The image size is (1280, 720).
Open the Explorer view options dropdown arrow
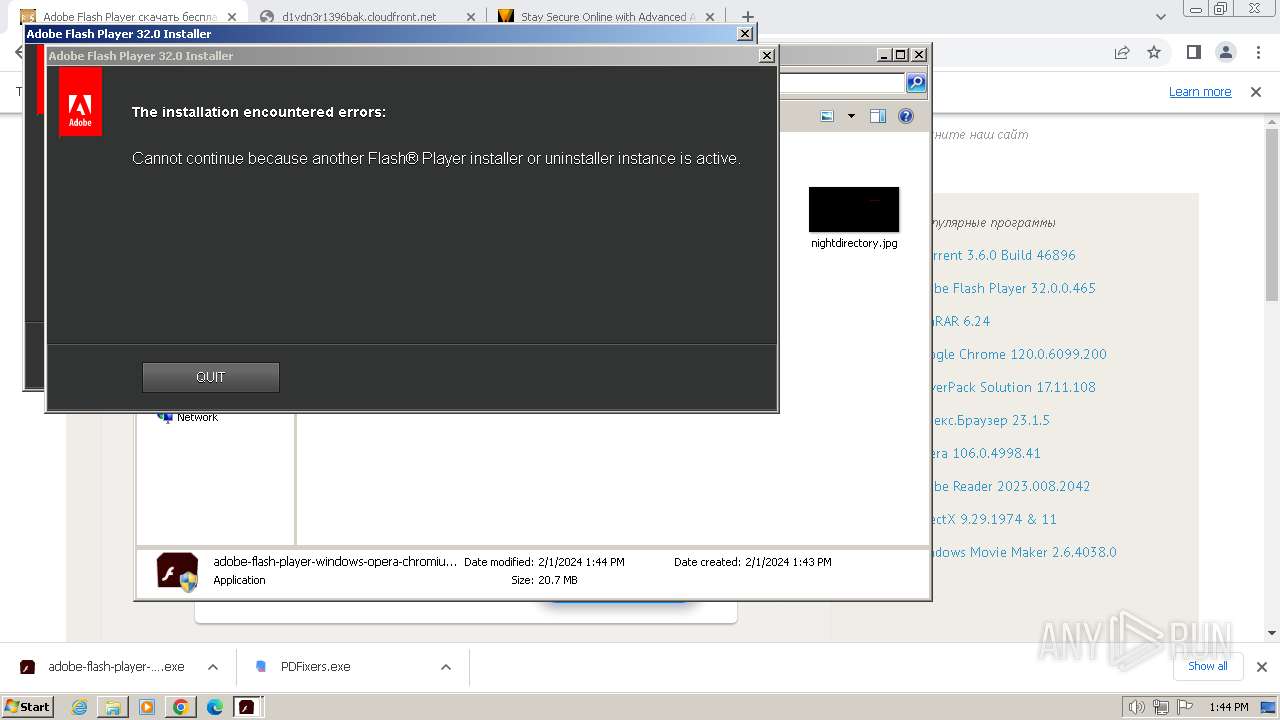[852, 116]
